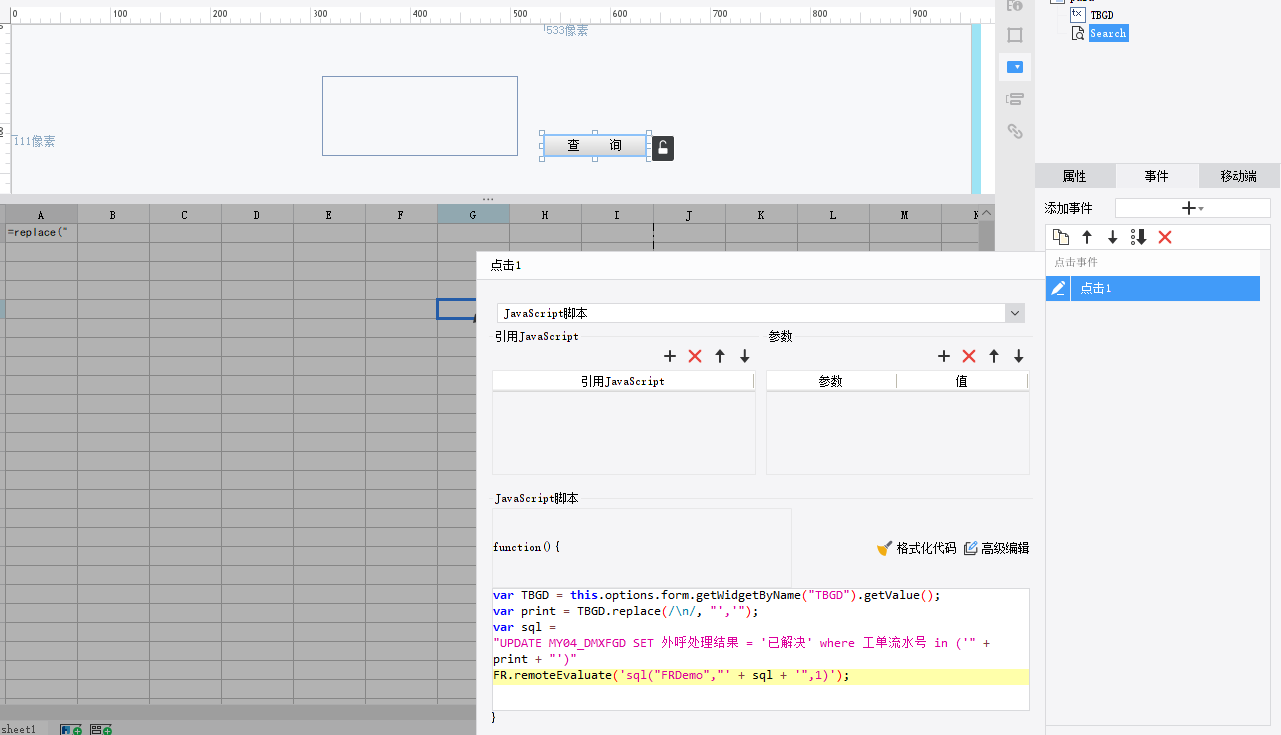Image resolution: width=1281 pixels, height=735 pixels.
Task: Click the var TBGD line in the script editor
Action: click(717, 595)
